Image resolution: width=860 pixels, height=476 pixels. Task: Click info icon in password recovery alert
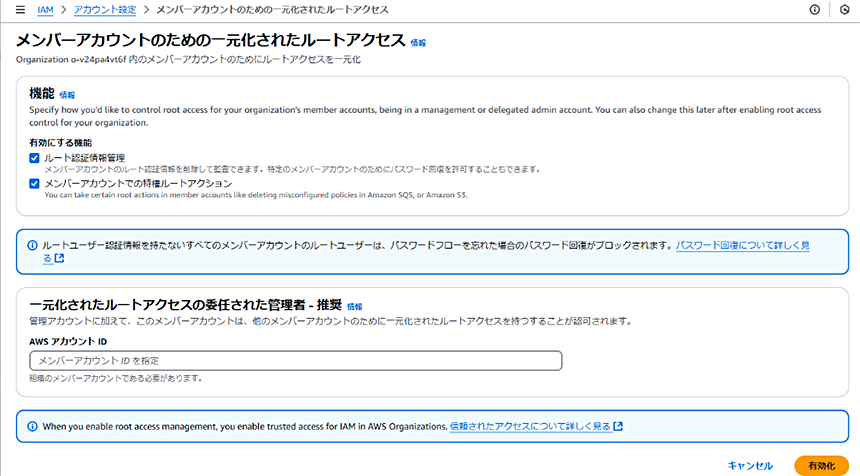pyautogui.click(x=32, y=244)
